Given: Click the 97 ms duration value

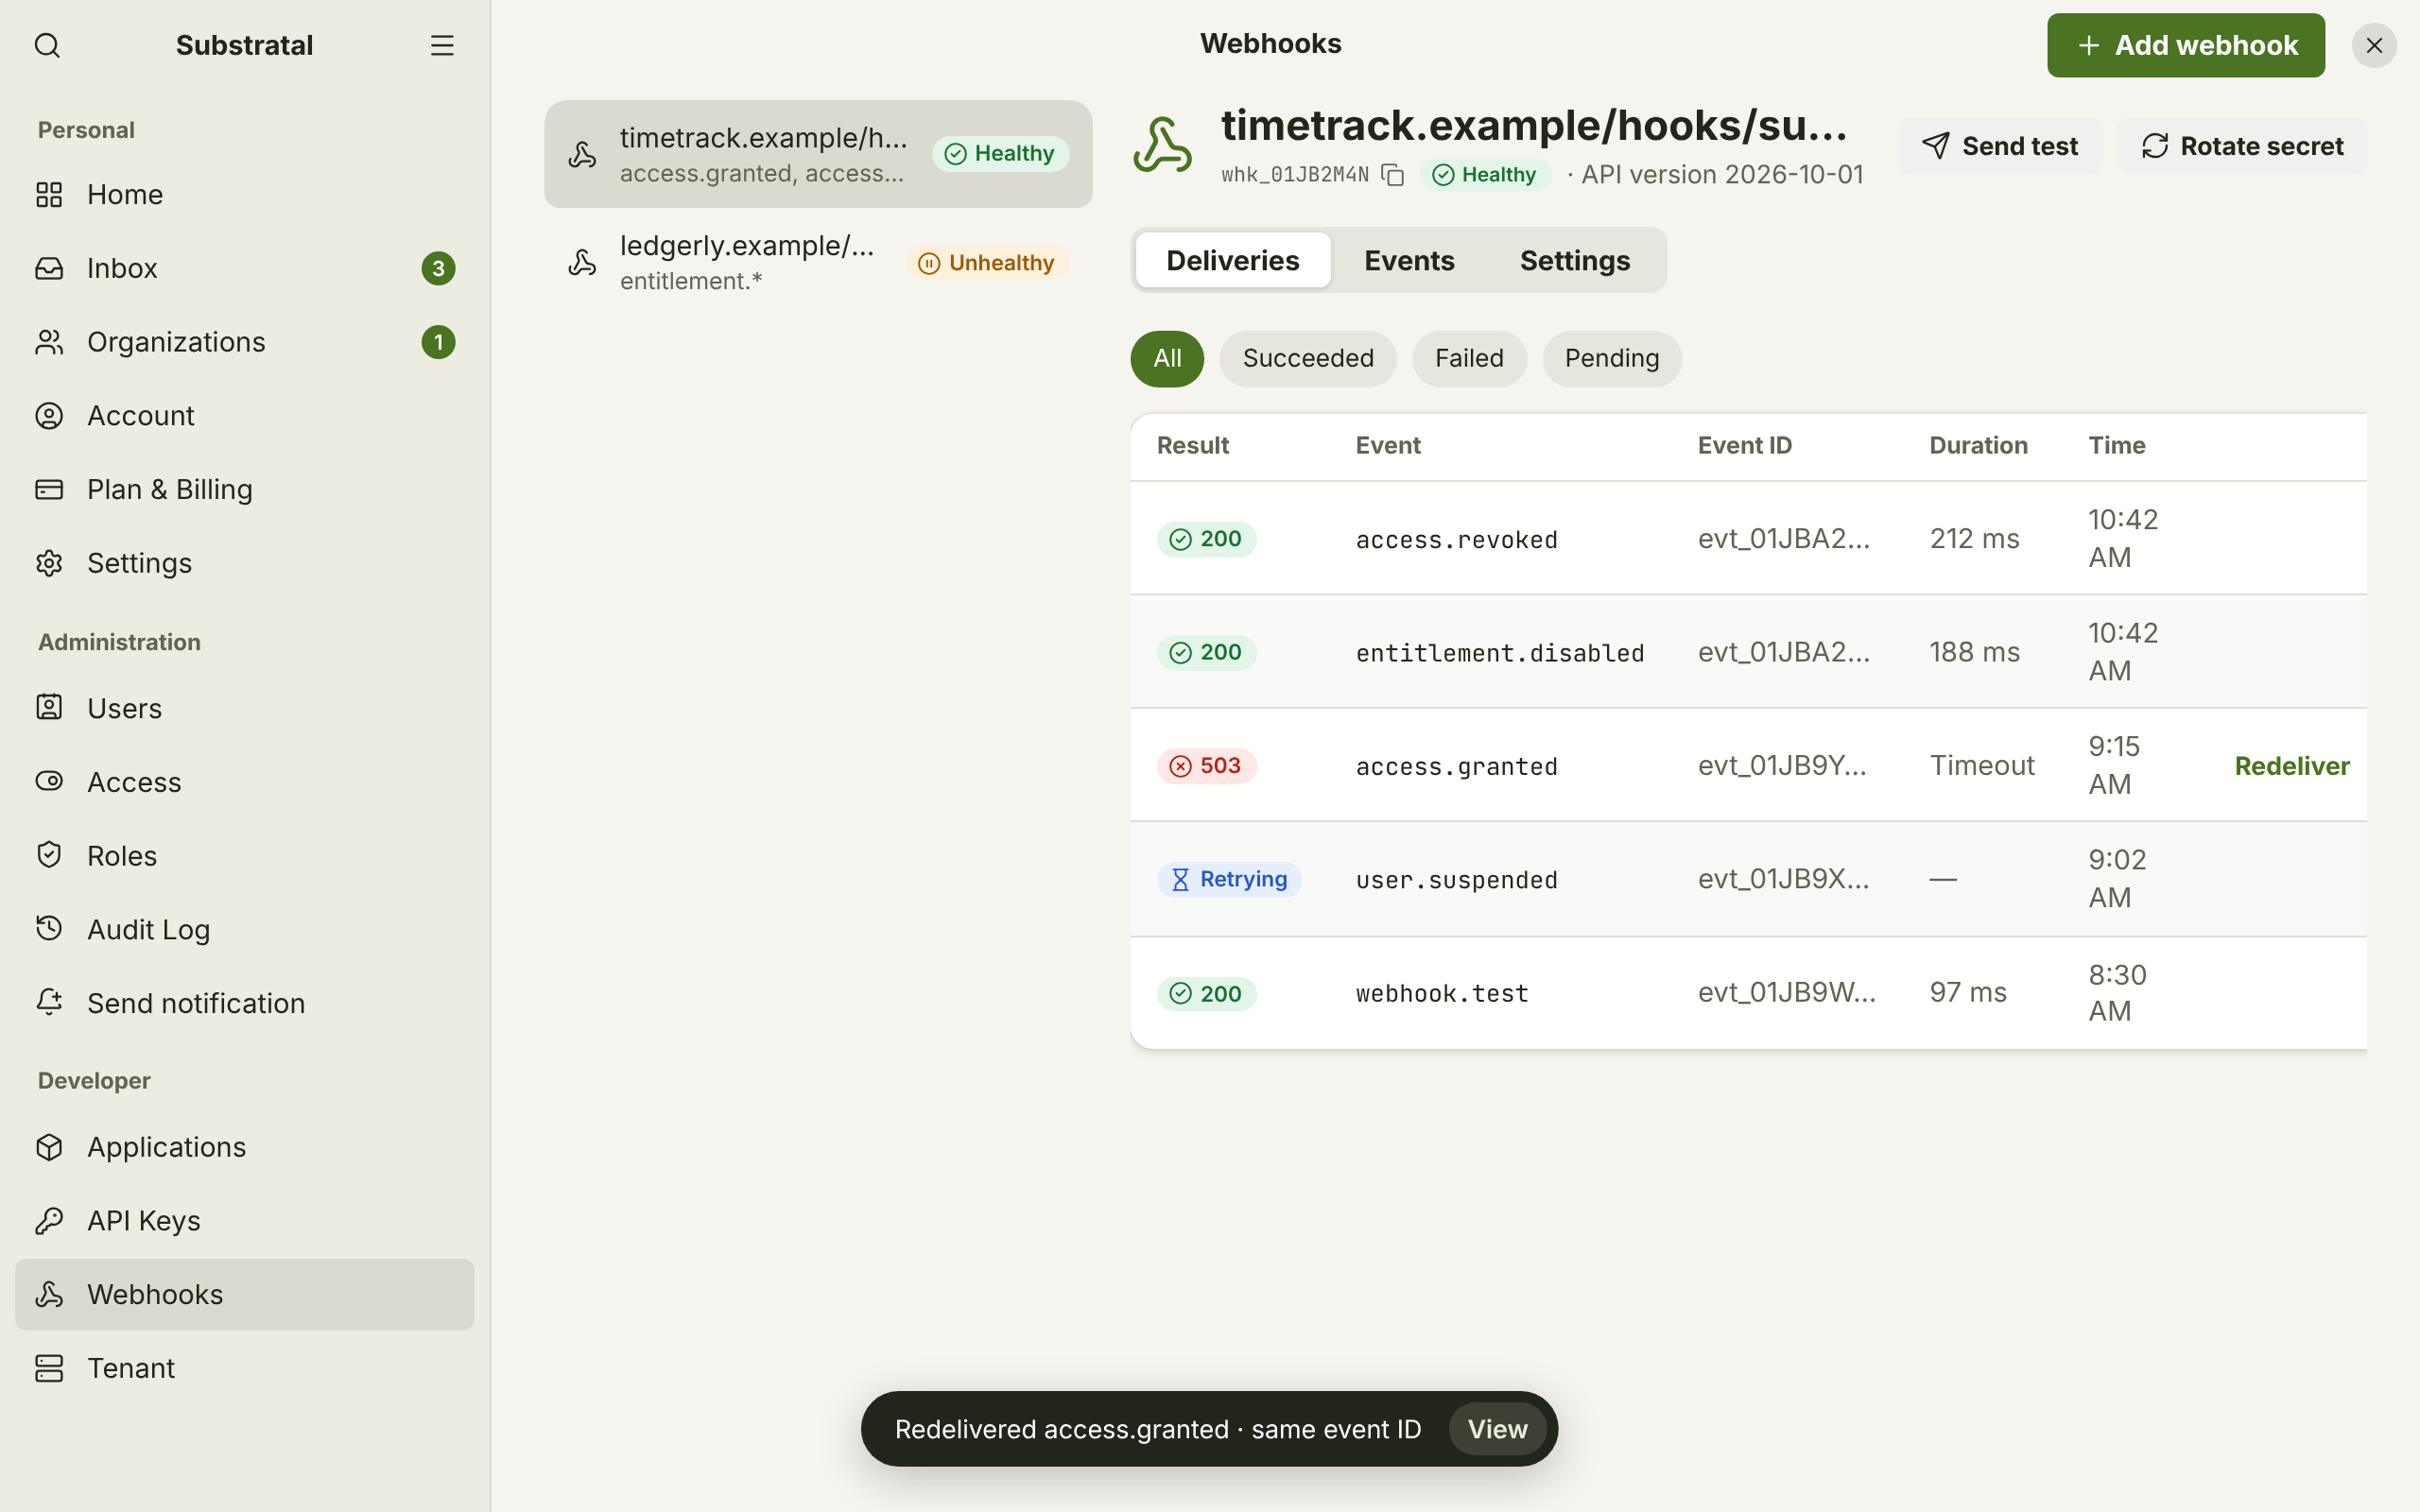Looking at the screenshot, I should click(1968, 992).
